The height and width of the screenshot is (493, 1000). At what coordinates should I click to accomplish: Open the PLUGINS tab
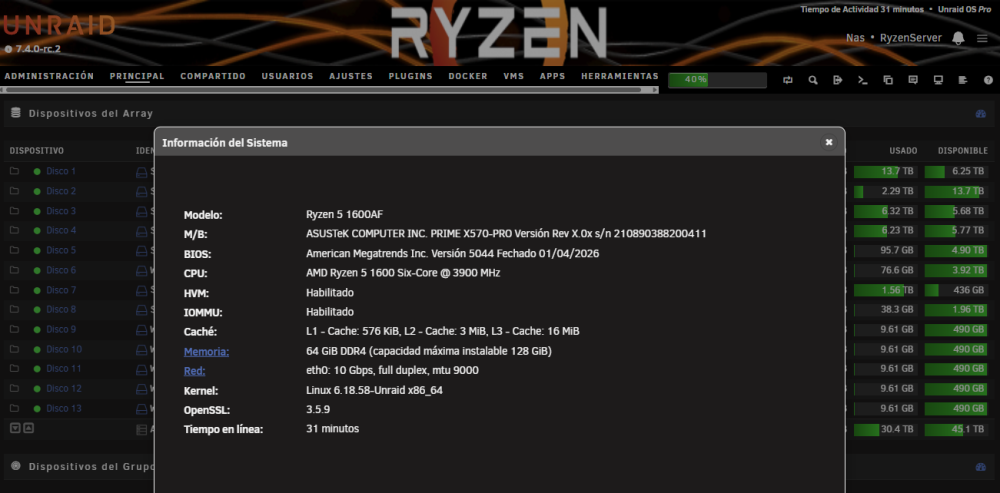pos(411,76)
